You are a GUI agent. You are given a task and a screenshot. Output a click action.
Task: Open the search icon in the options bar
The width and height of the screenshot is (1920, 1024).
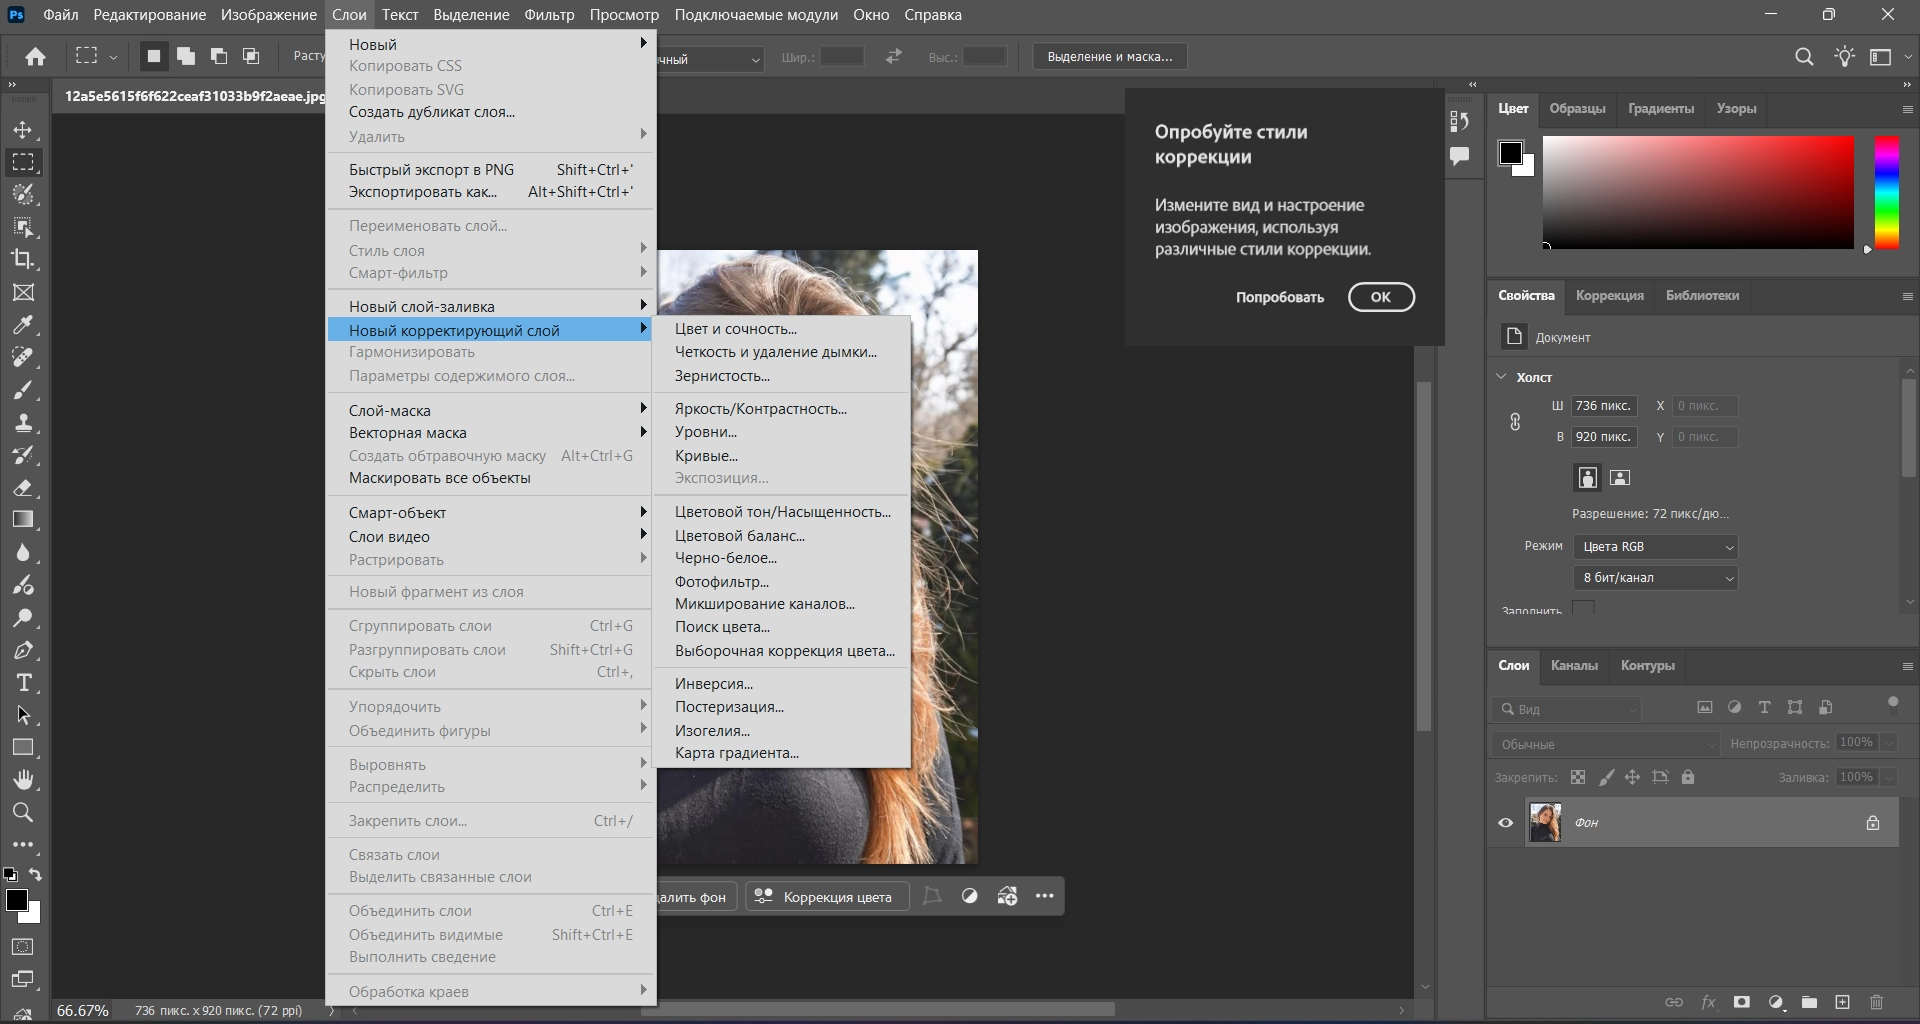[x=1804, y=57]
